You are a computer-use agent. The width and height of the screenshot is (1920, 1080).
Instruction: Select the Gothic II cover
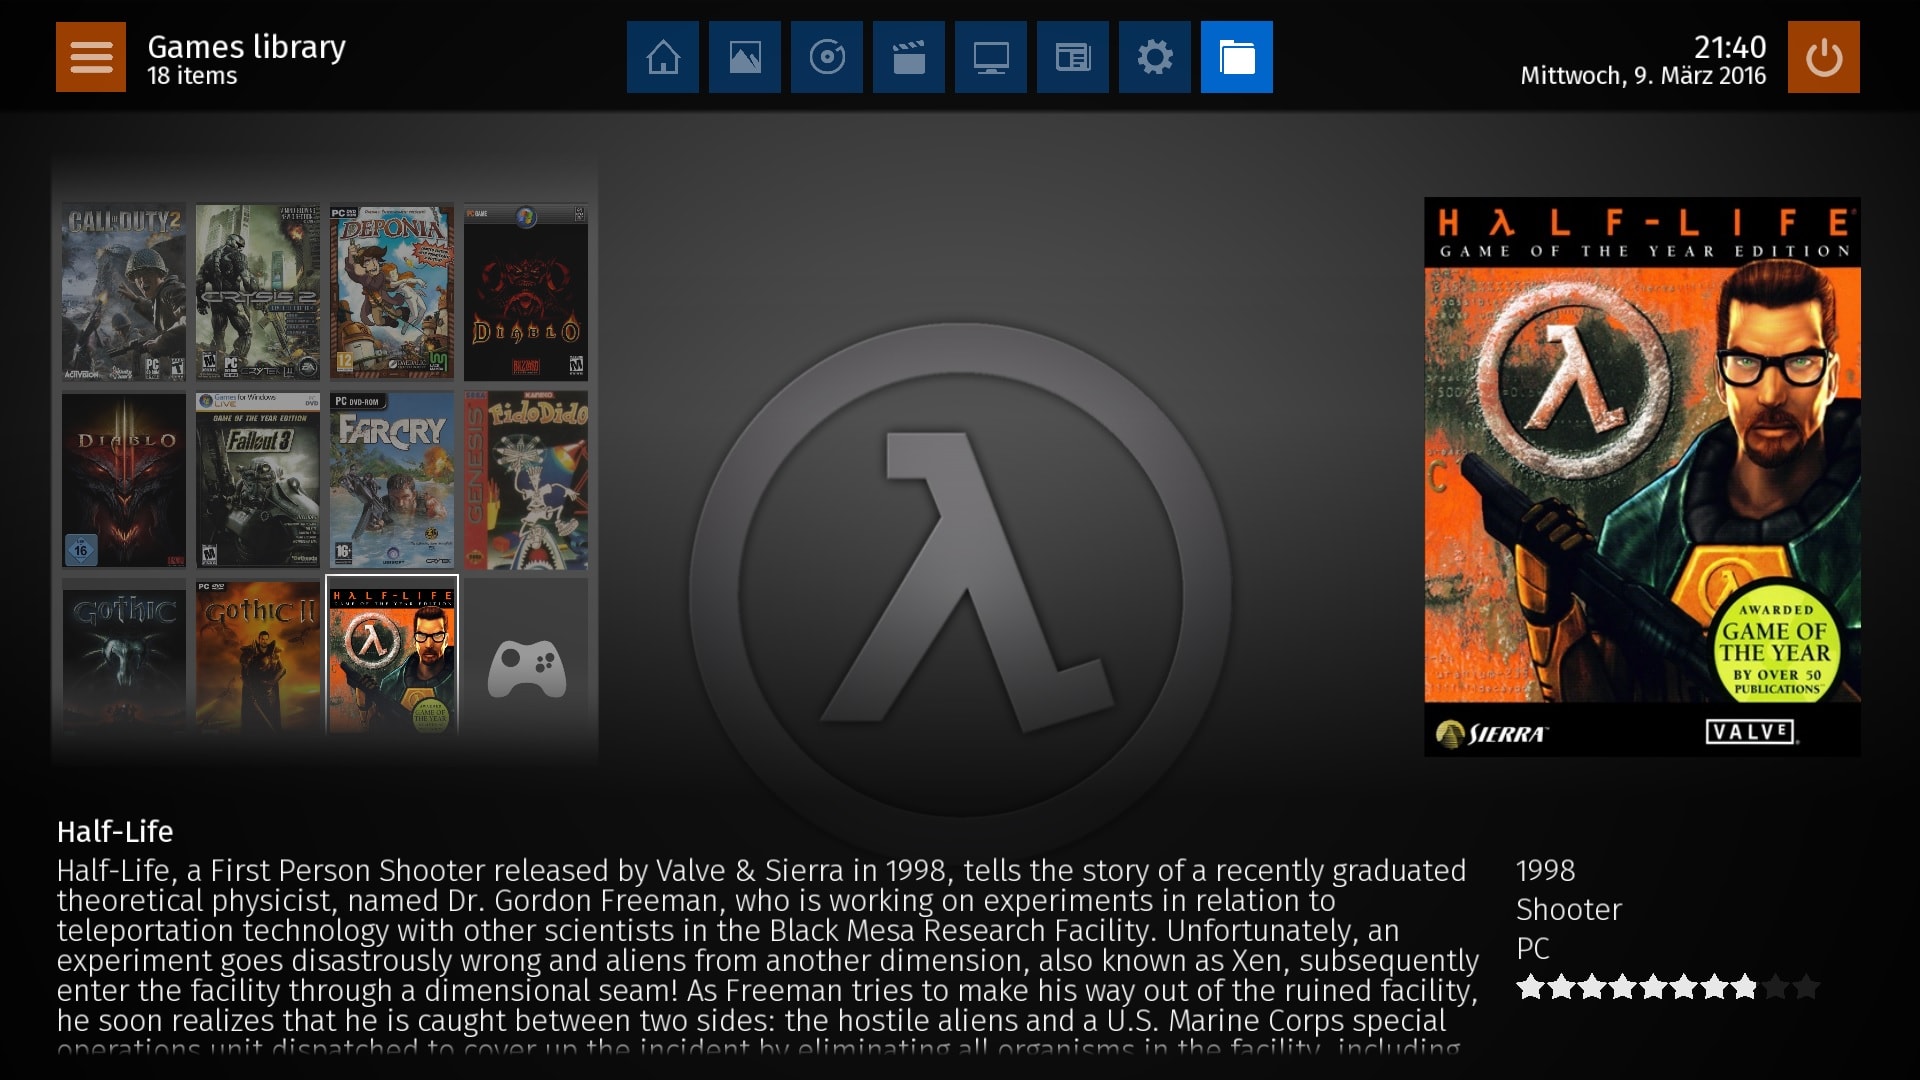pos(258,657)
